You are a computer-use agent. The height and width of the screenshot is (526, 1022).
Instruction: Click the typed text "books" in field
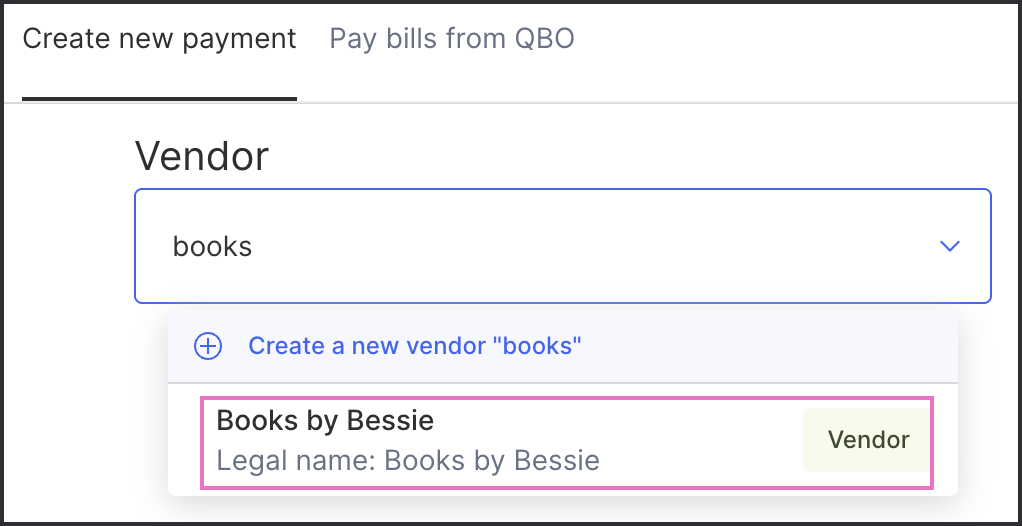(212, 246)
